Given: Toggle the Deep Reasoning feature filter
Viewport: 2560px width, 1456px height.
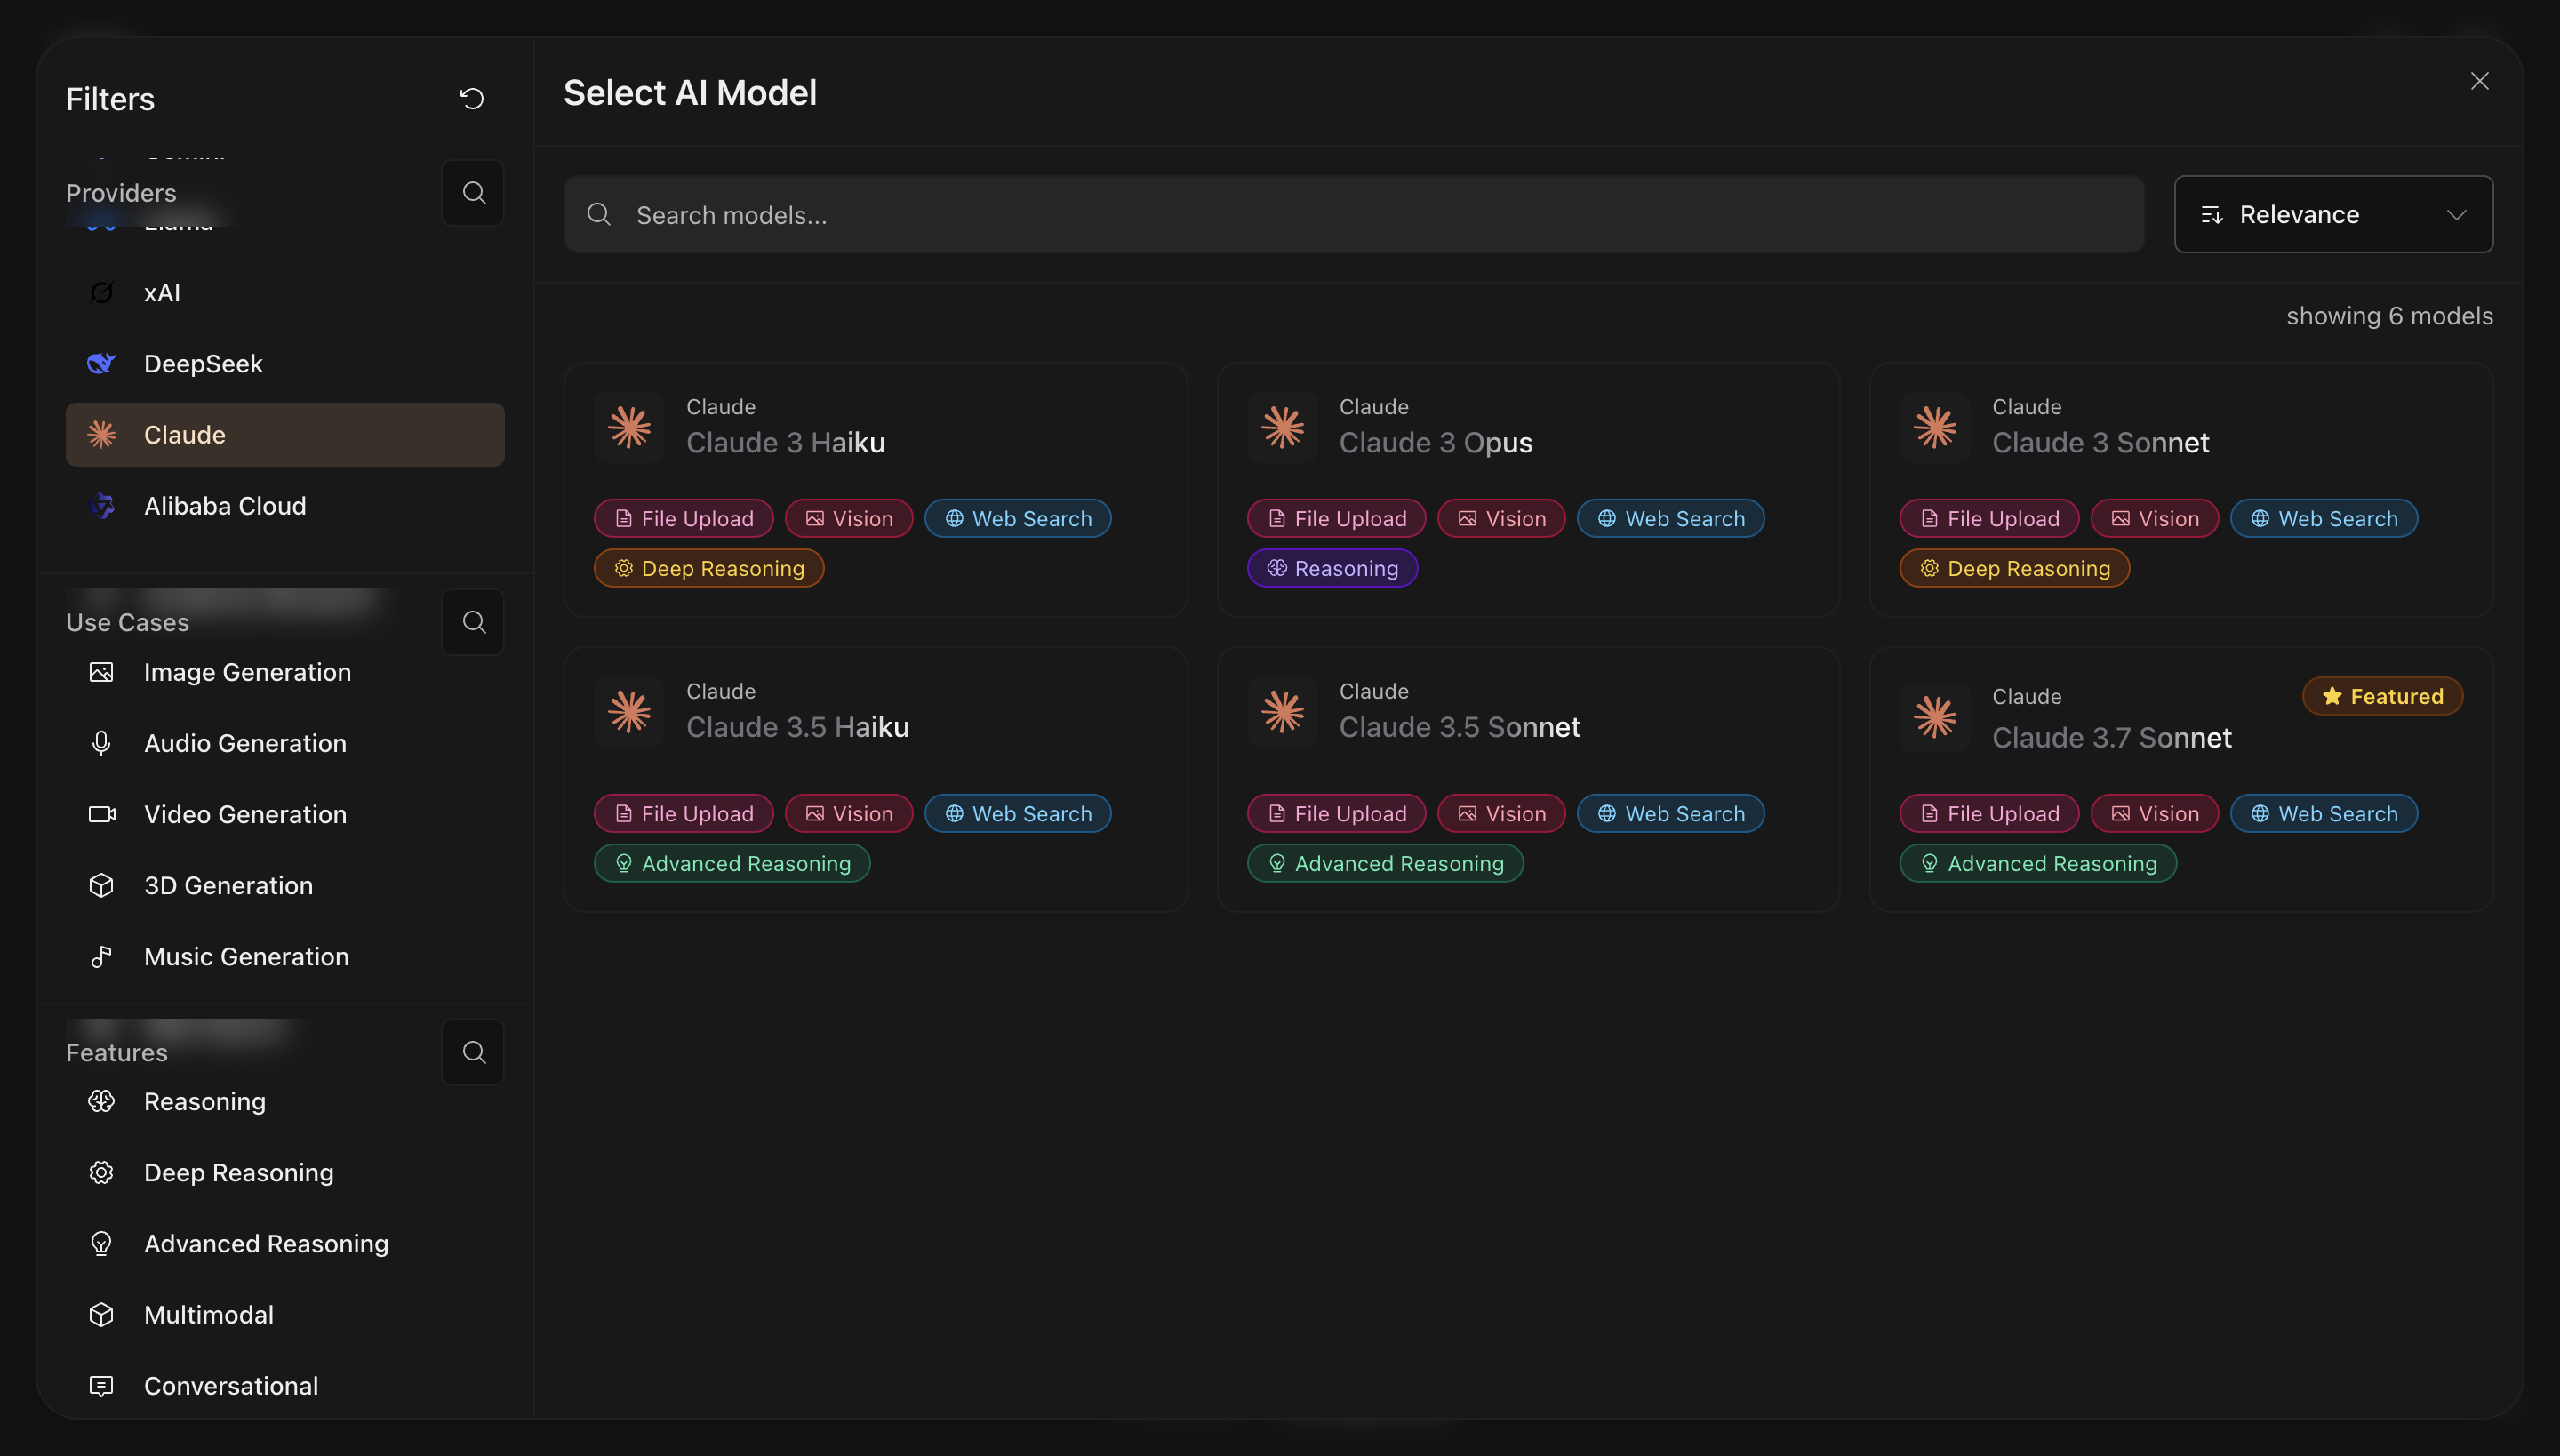Looking at the screenshot, I should pos(238,1172).
